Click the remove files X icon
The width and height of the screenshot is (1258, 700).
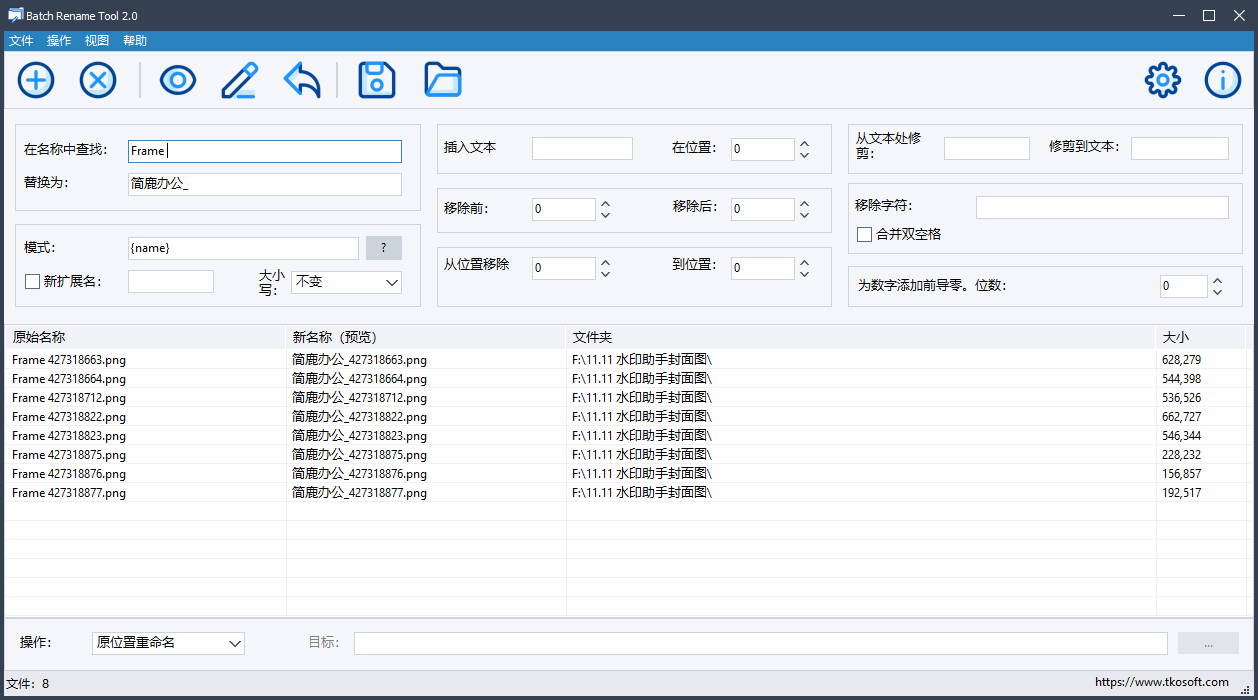98,80
